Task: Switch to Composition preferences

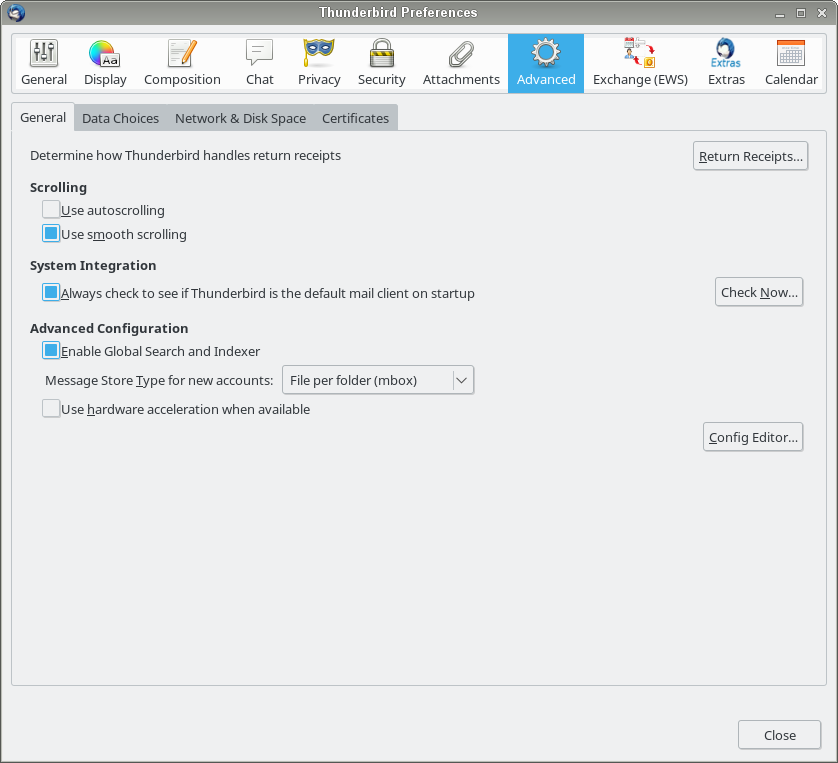Action: click(182, 63)
